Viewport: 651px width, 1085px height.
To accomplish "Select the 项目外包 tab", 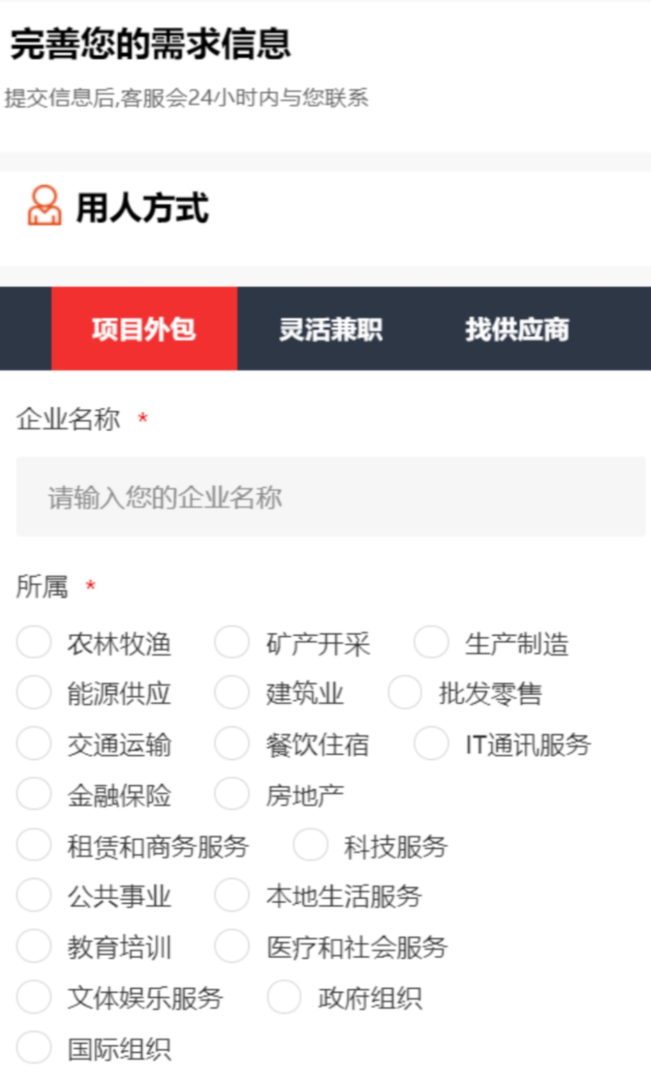I will [x=142, y=328].
